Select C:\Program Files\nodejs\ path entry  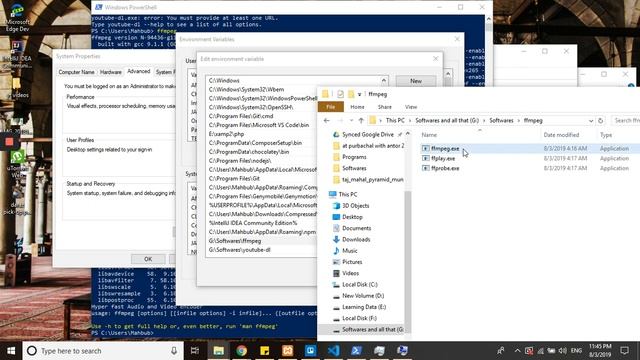262,161
